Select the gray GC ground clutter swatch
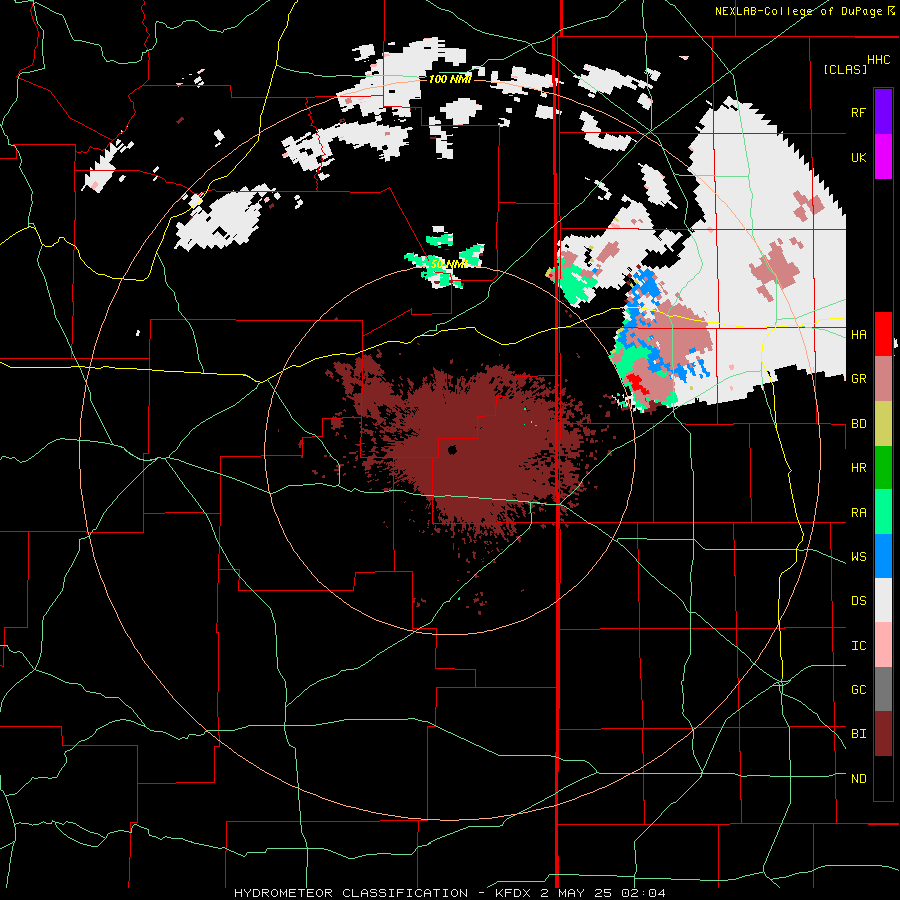Viewport: 900px width, 900px height. tap(883, 689)
